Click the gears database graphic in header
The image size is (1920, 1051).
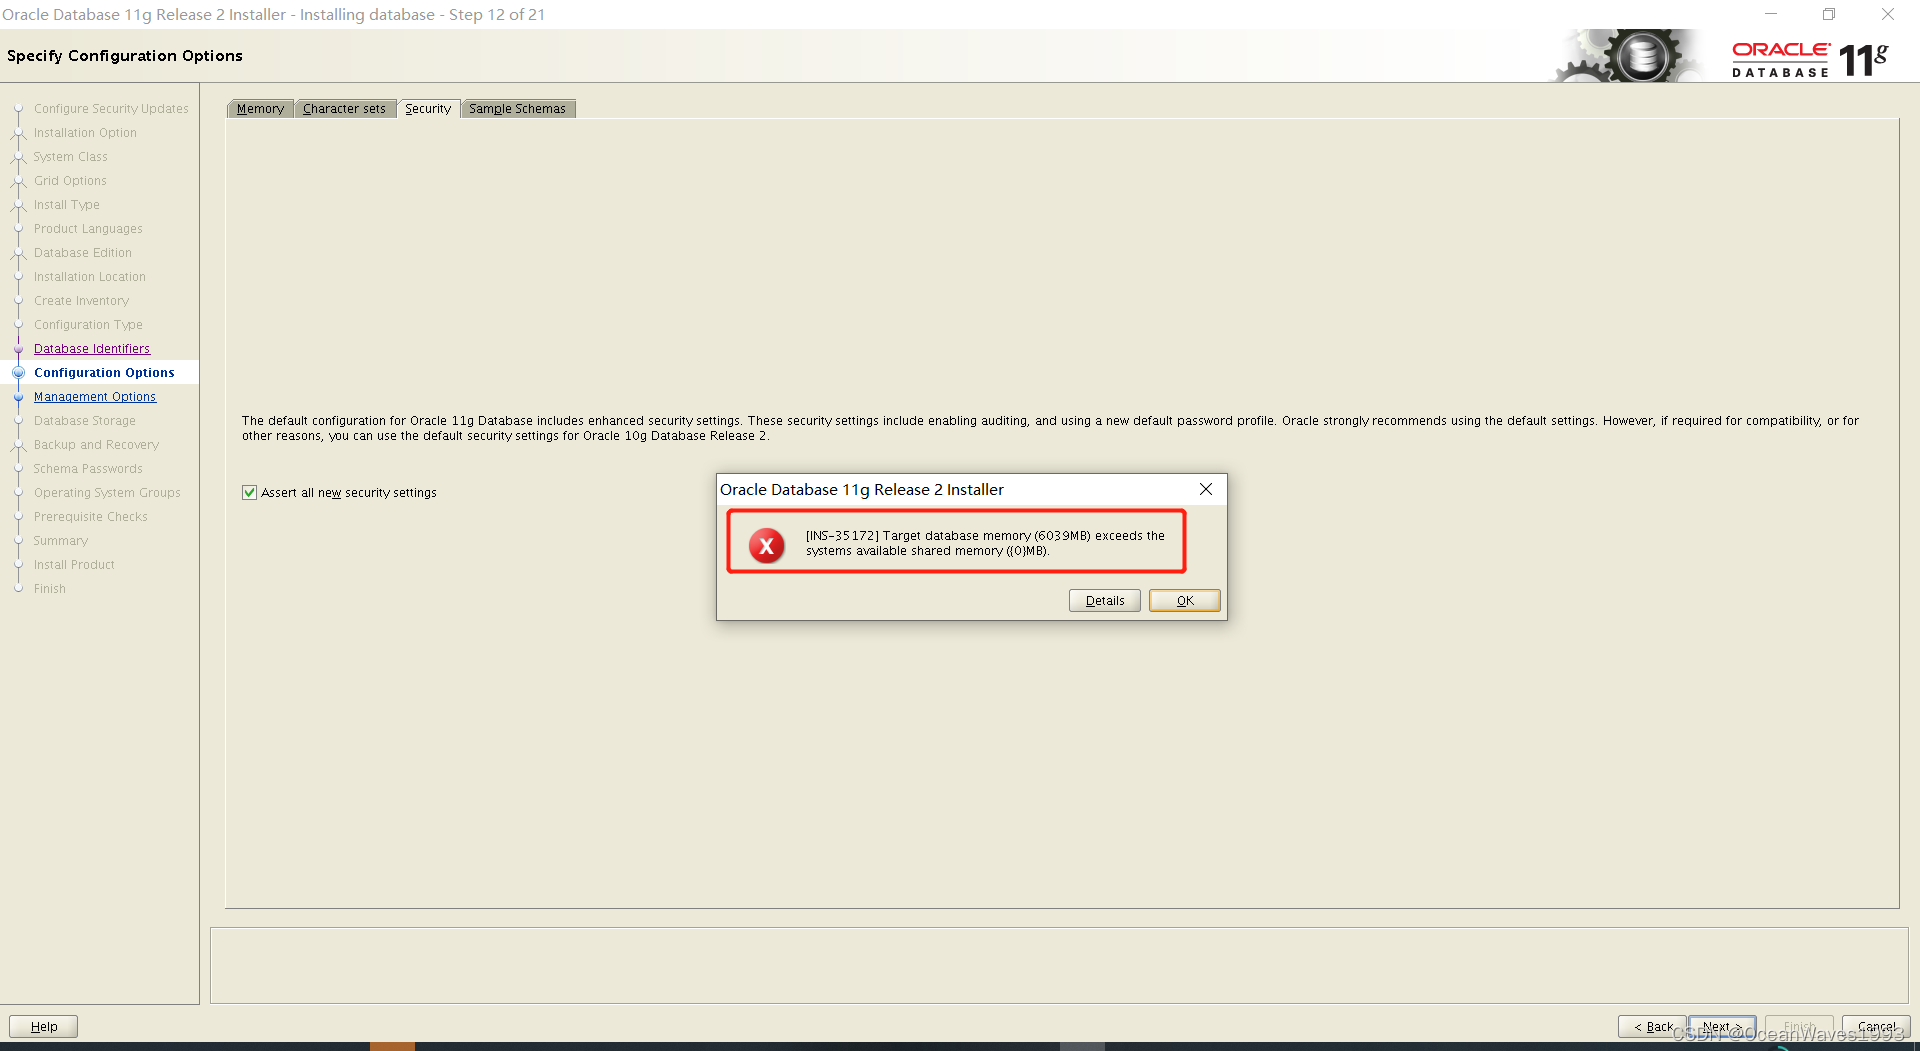(x=1627, y=56)
